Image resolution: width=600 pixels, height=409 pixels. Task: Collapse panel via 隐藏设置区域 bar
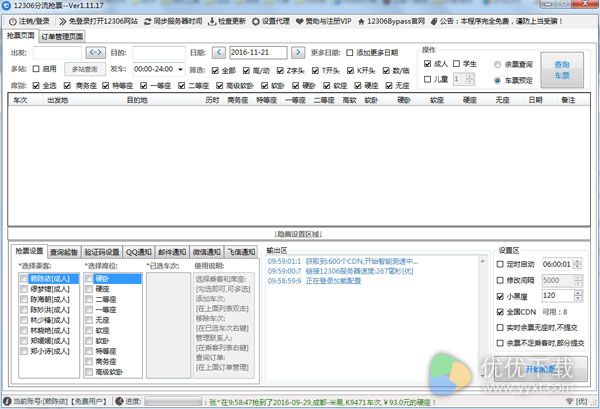(298, 234)
